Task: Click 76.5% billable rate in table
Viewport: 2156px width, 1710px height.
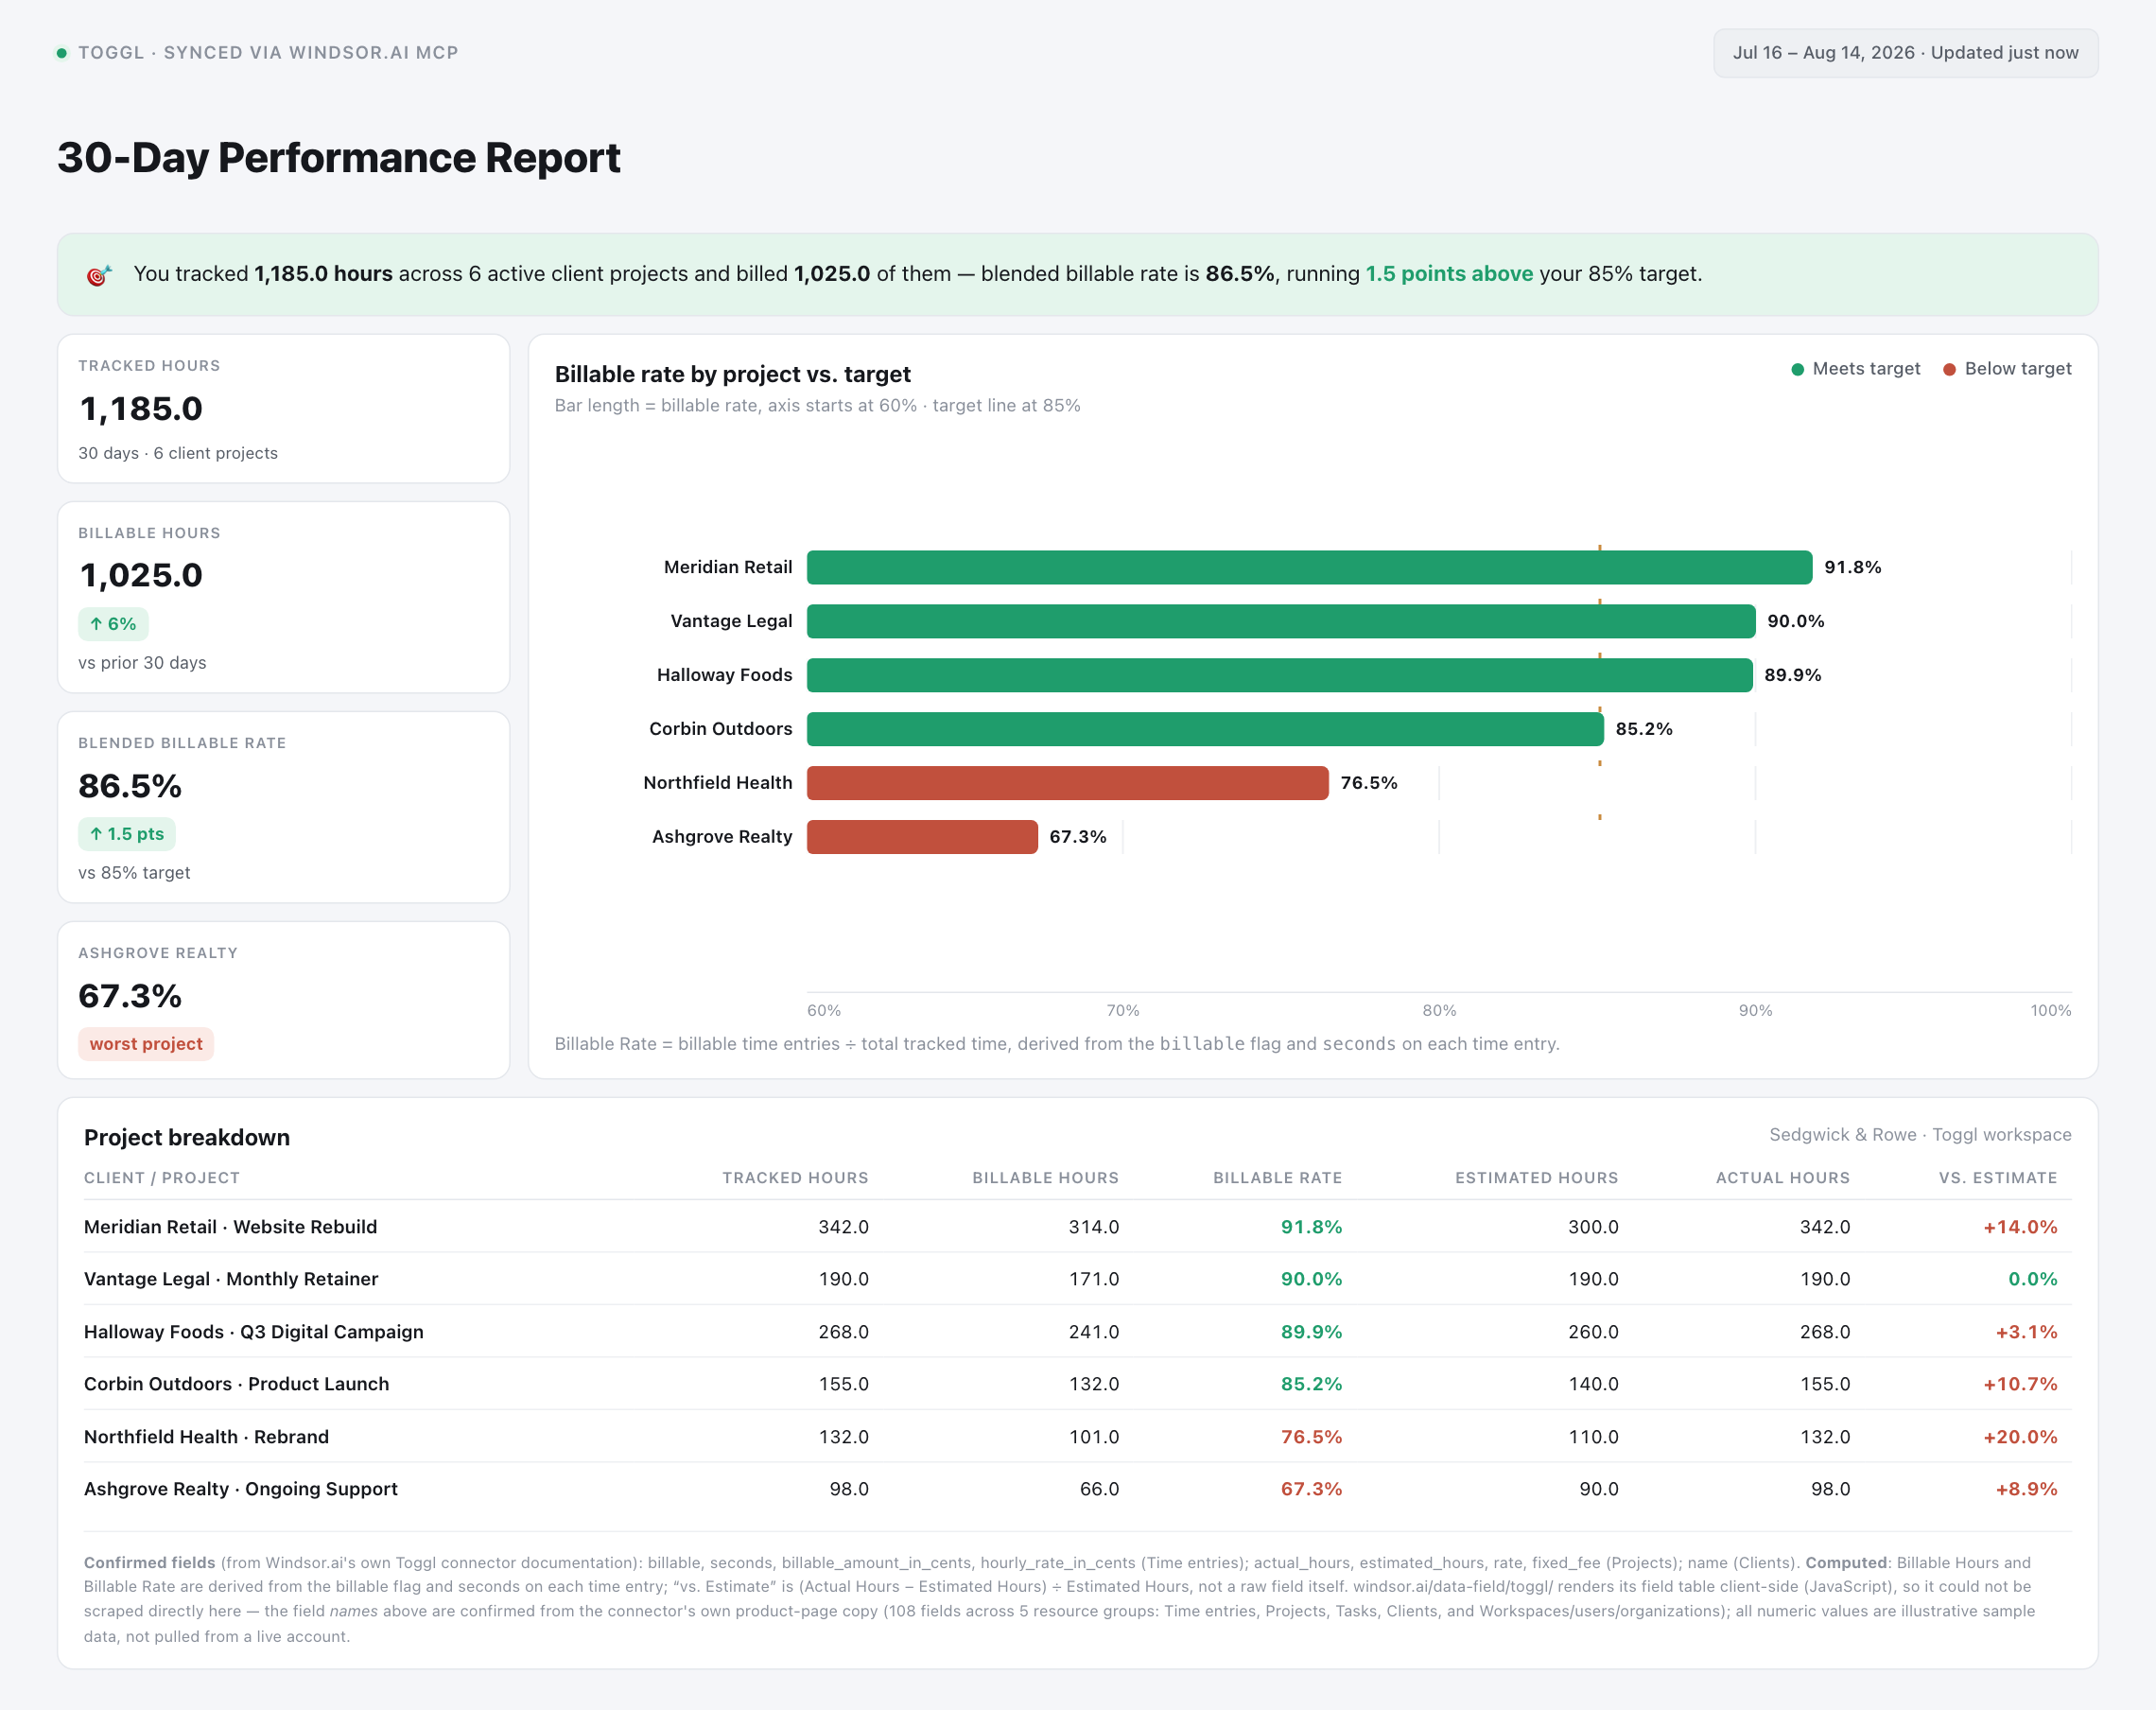Action: point(1311,1437)
